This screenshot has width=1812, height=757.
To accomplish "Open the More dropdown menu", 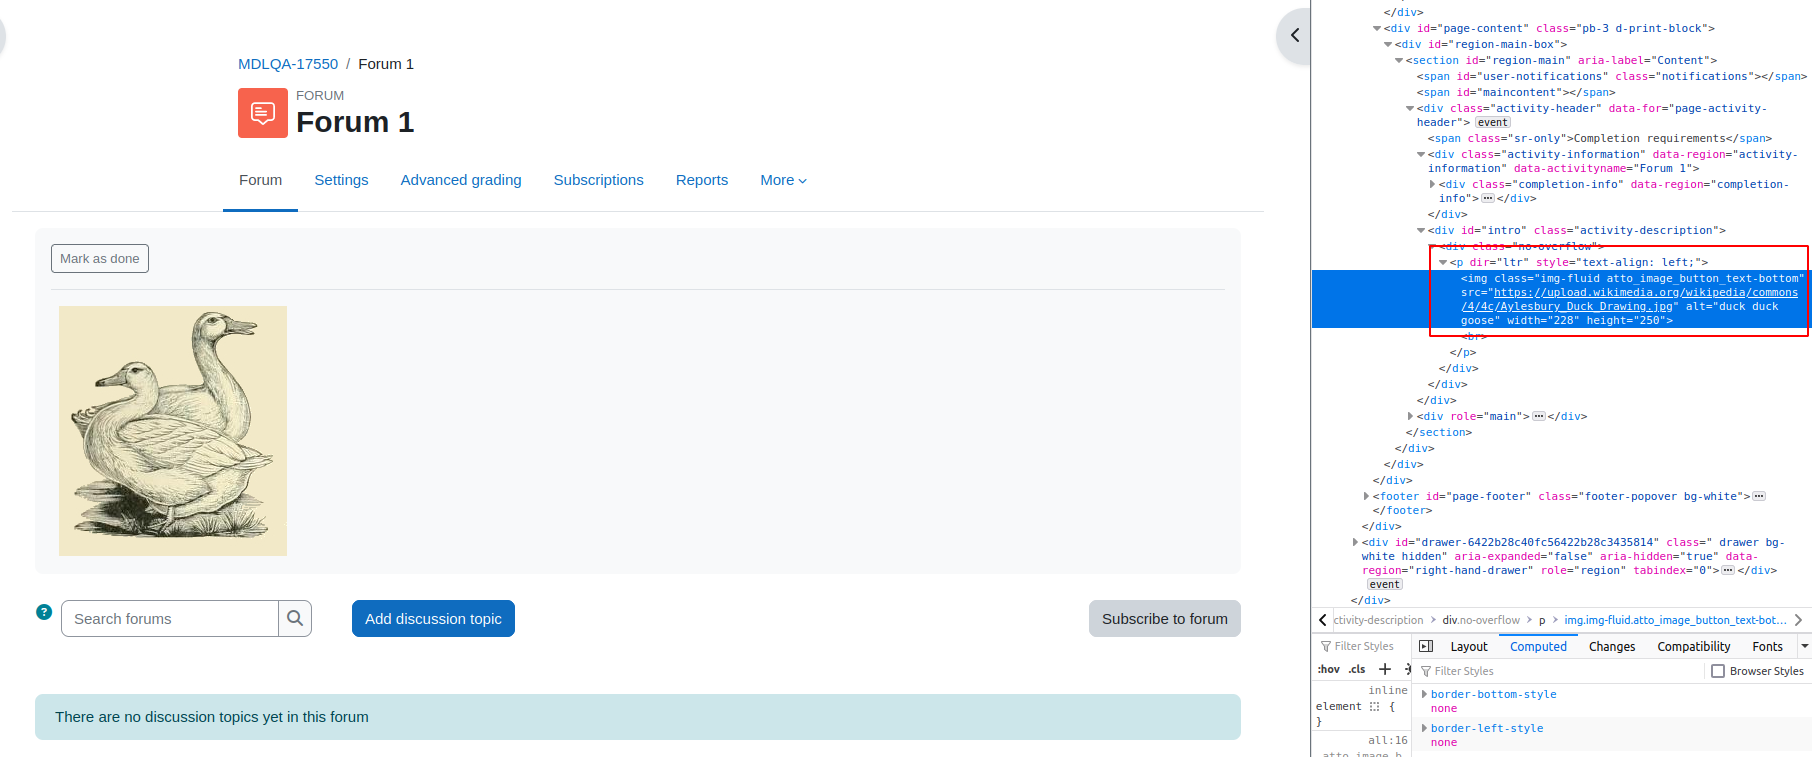I will click(x=783, y=180).
